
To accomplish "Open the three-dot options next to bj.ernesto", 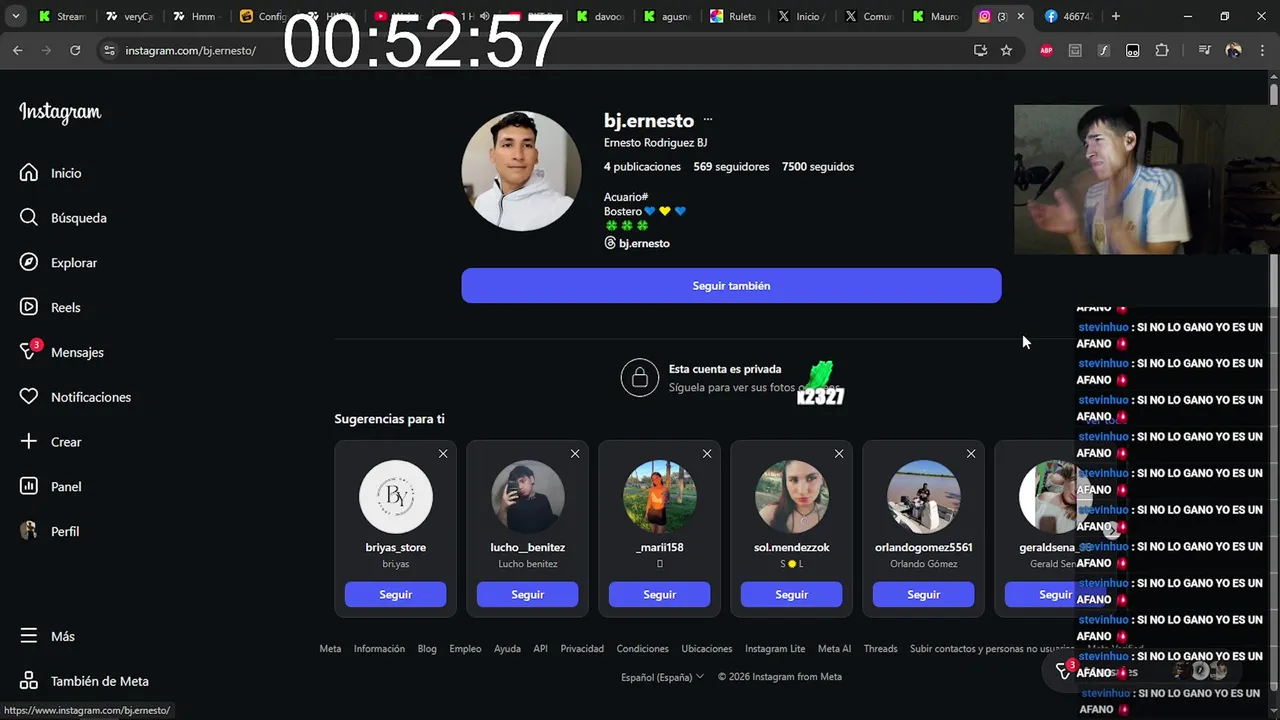I will coord(708,120).
